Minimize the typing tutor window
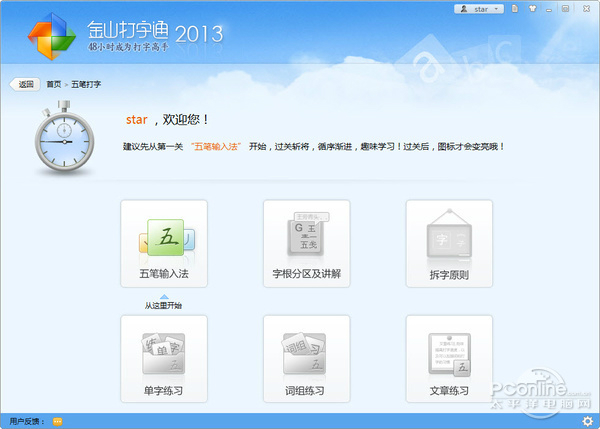The image size is (600, 429). point(549,9)
